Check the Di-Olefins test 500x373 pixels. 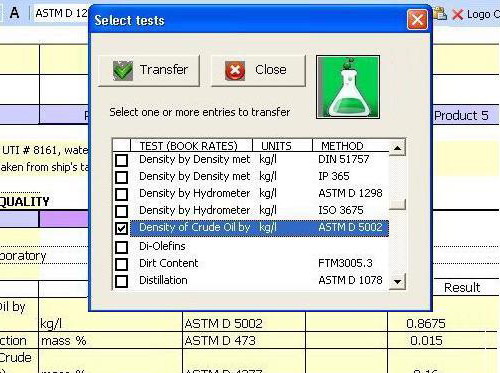pyautogui.click(x=121, y=247)
